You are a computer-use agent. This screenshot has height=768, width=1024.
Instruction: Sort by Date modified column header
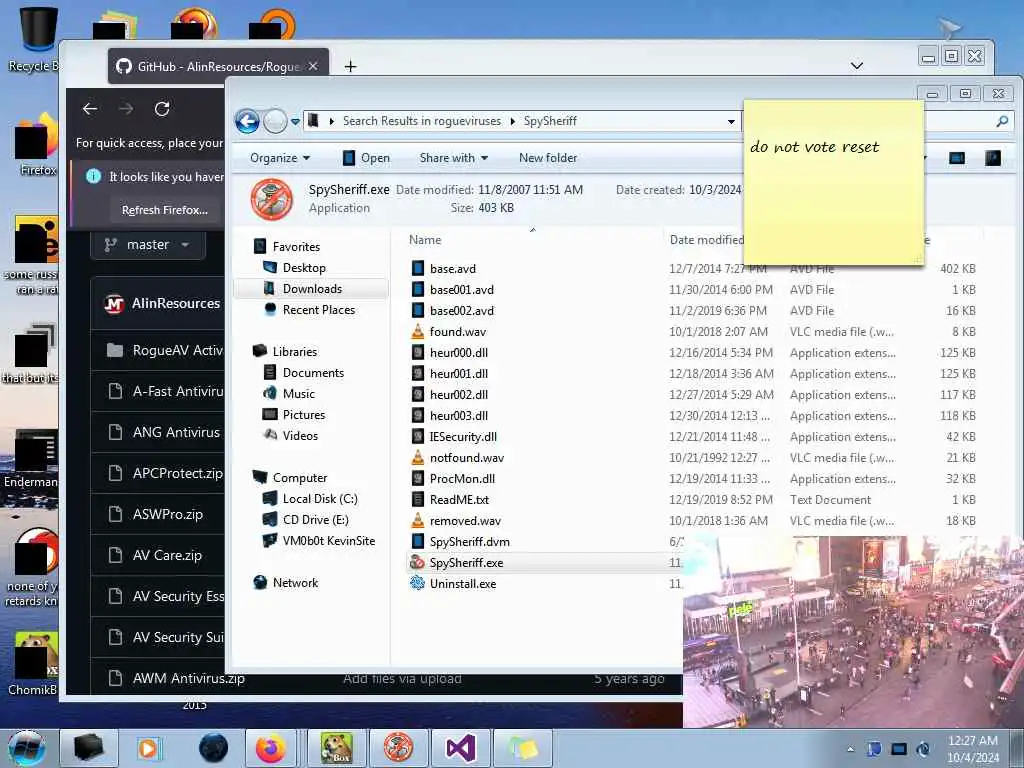click(x=707, y=240)
